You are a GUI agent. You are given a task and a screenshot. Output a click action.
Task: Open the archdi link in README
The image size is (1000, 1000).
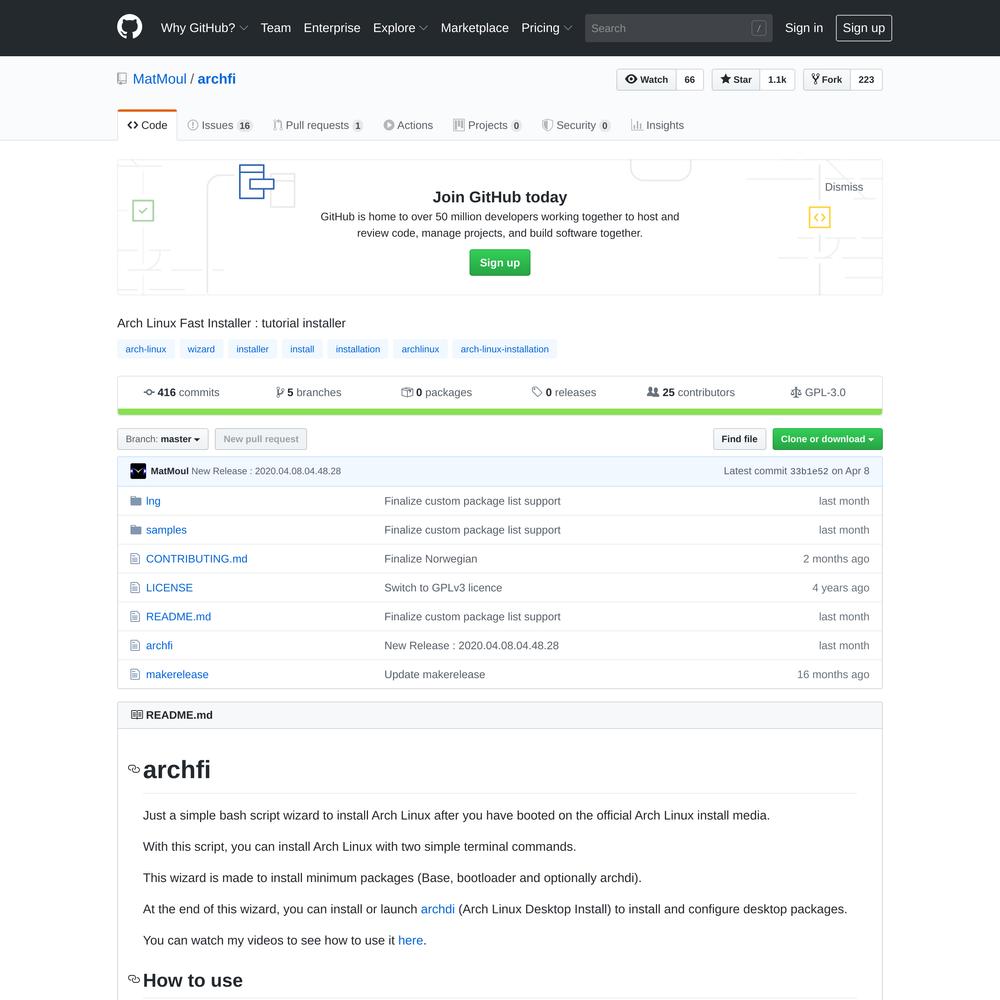point(438,909)
